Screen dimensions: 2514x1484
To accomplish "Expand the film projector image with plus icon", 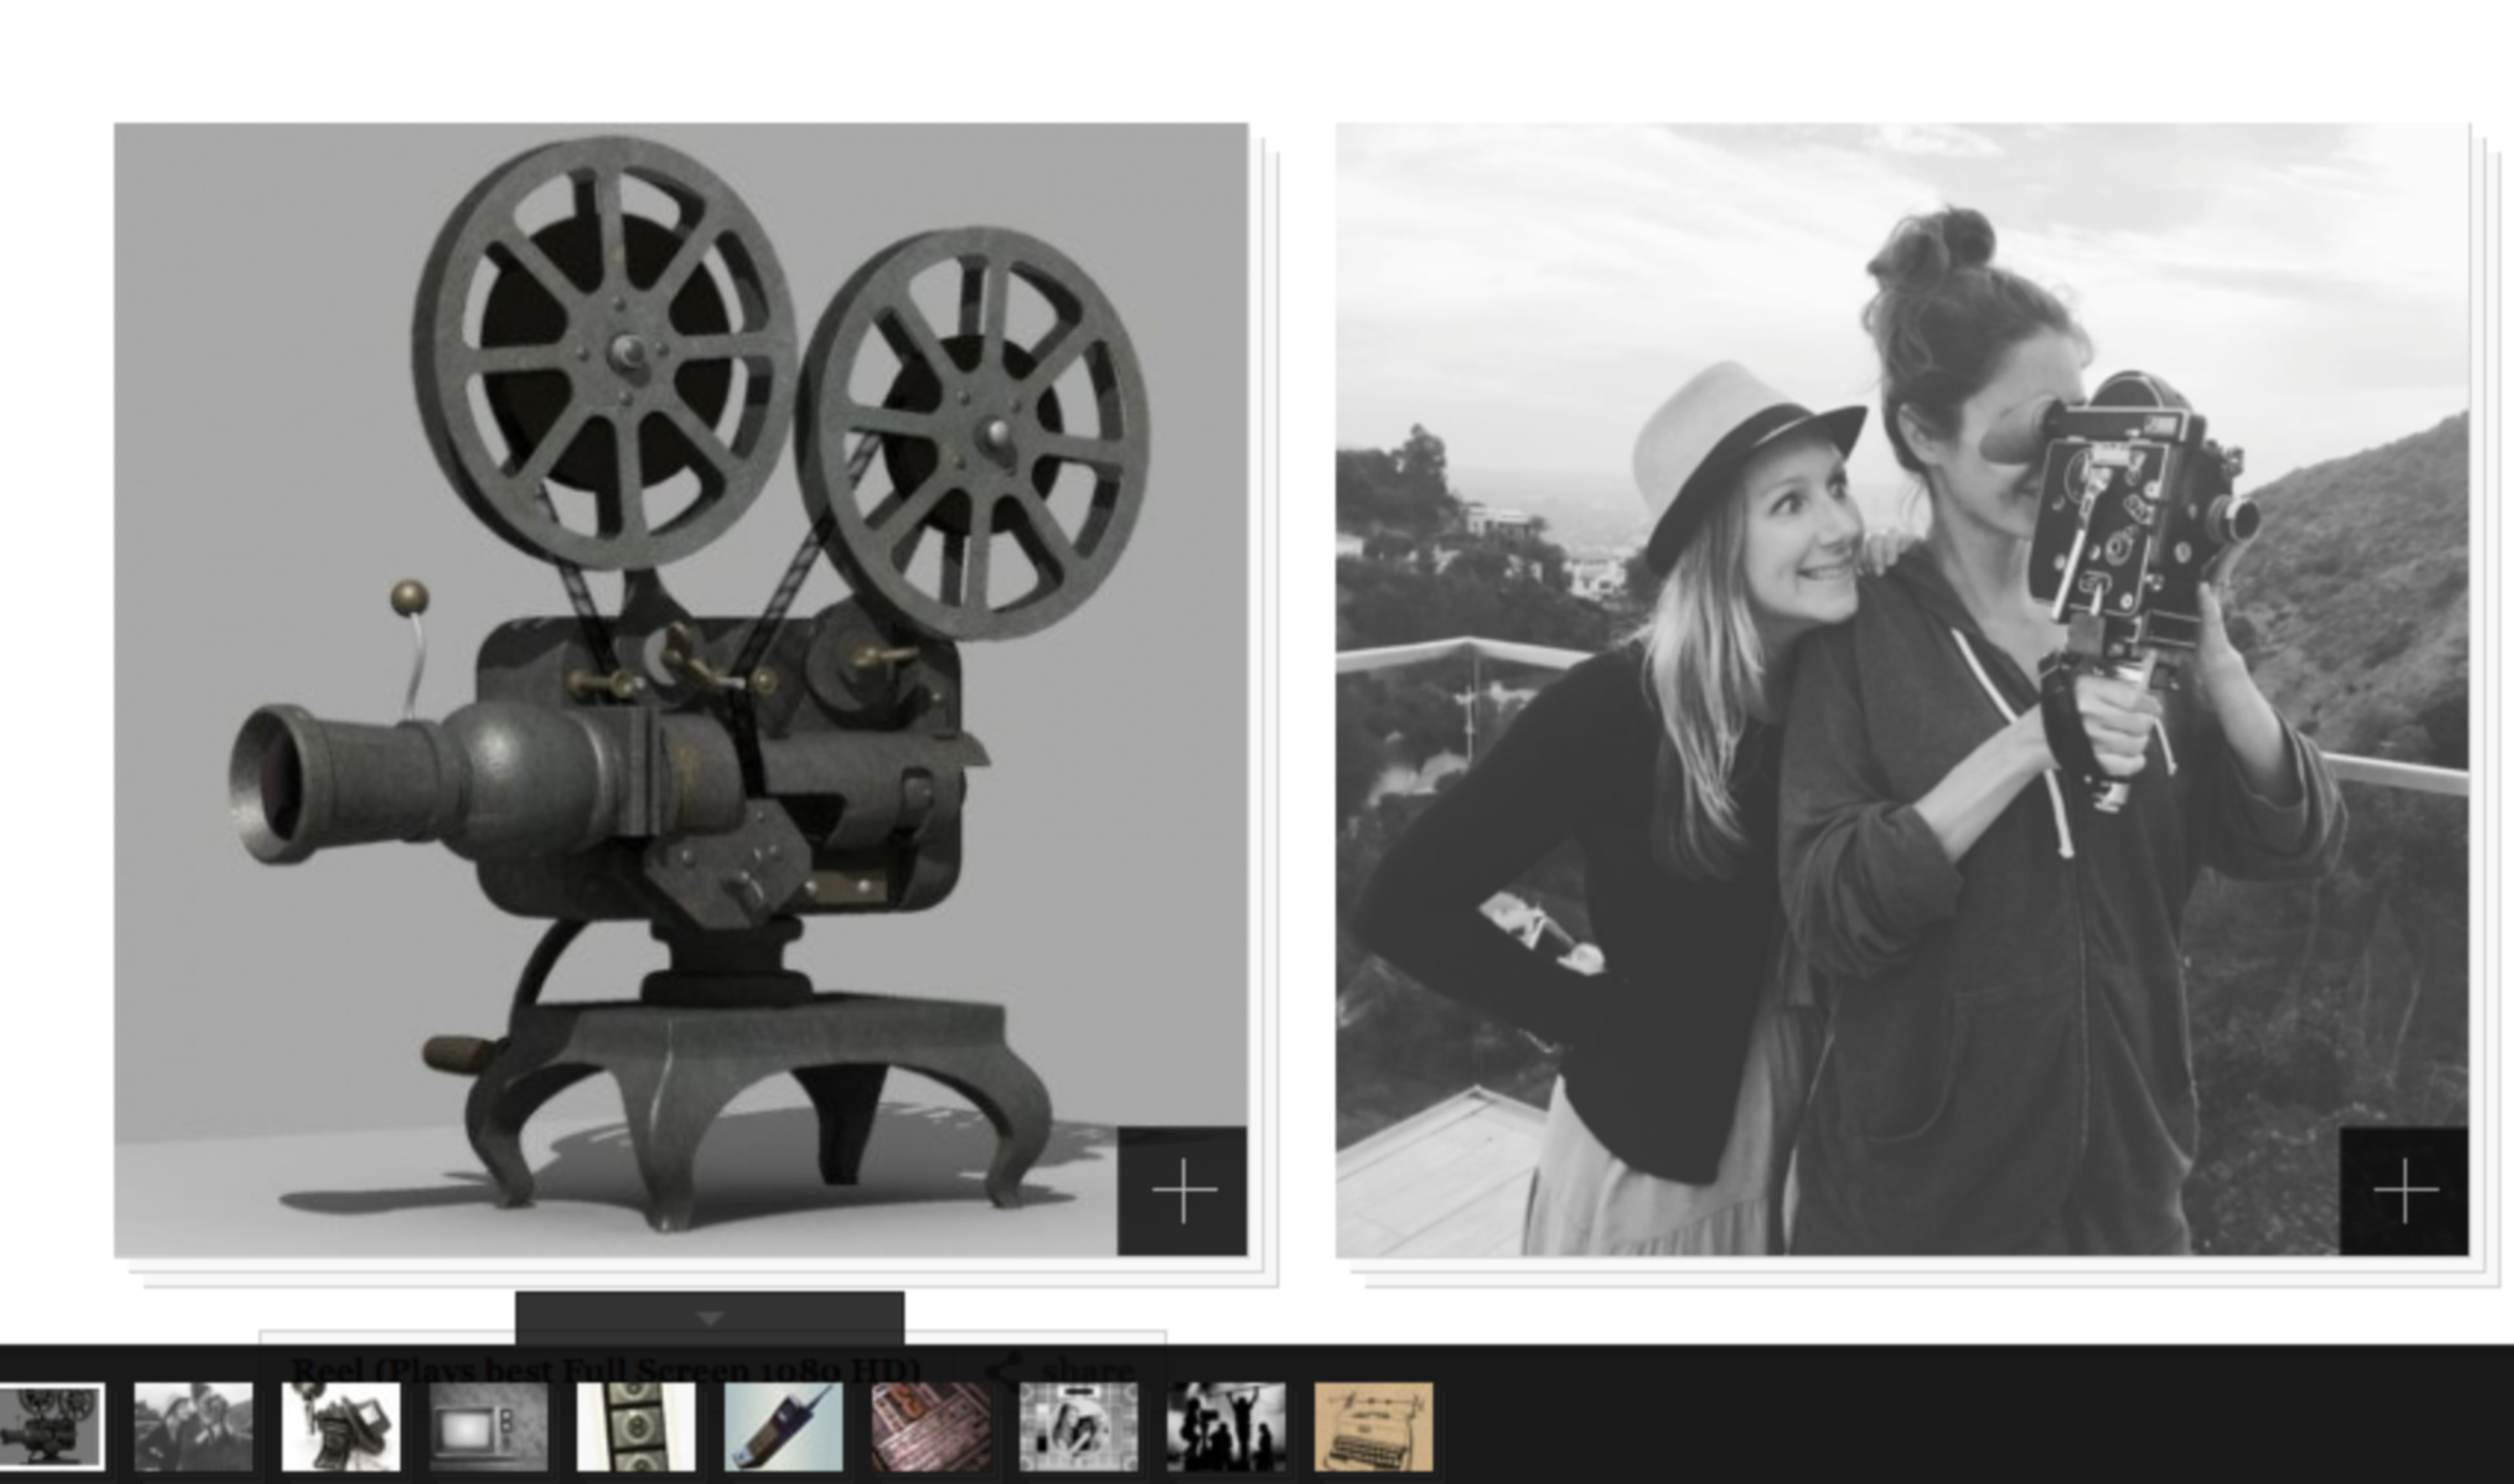I will (1182, 1190).
